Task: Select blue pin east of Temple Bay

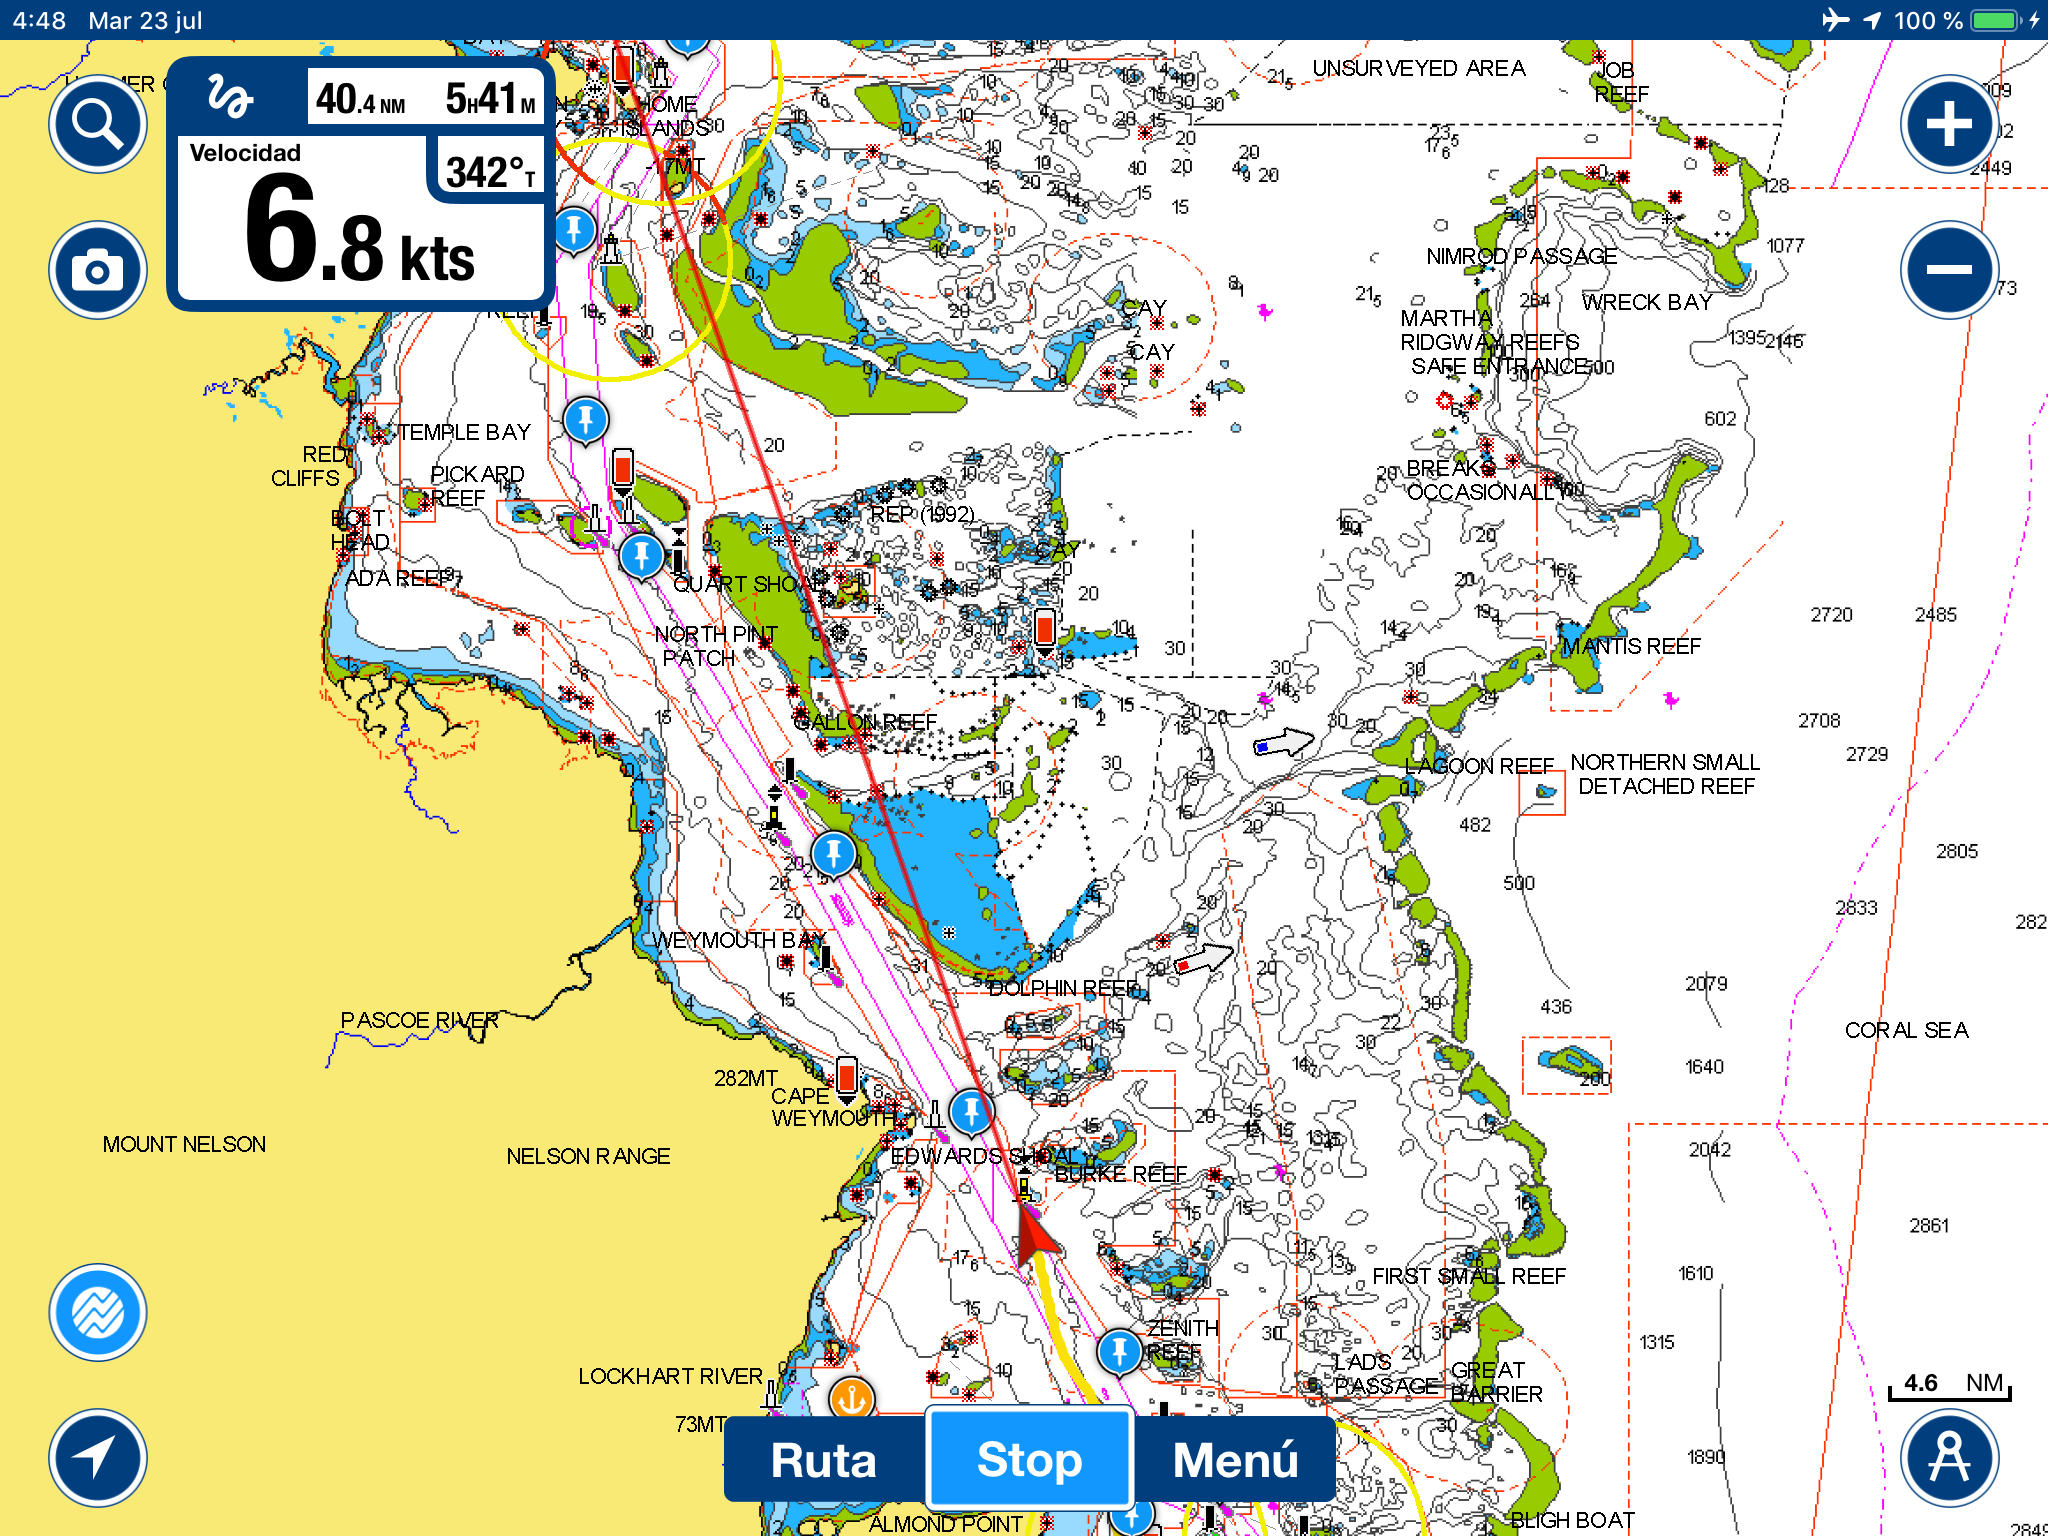Action: tap(586, 420)
